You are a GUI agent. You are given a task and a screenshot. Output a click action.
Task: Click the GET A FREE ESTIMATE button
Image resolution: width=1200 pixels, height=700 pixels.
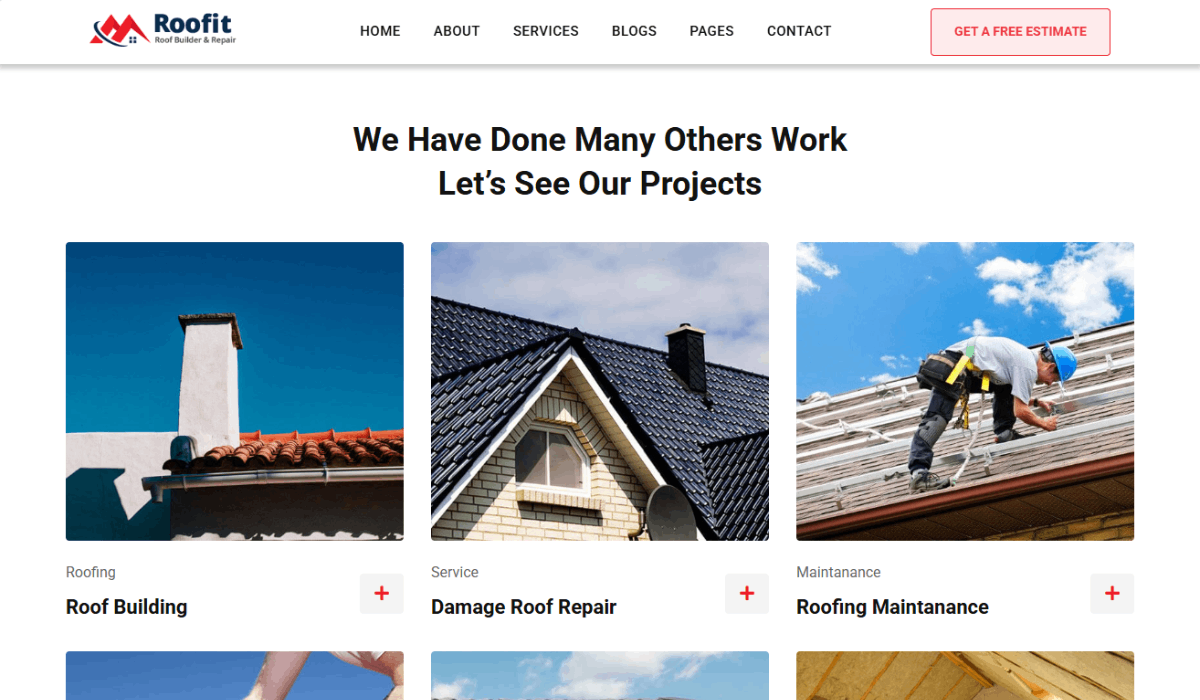(x=1020, y=32)
